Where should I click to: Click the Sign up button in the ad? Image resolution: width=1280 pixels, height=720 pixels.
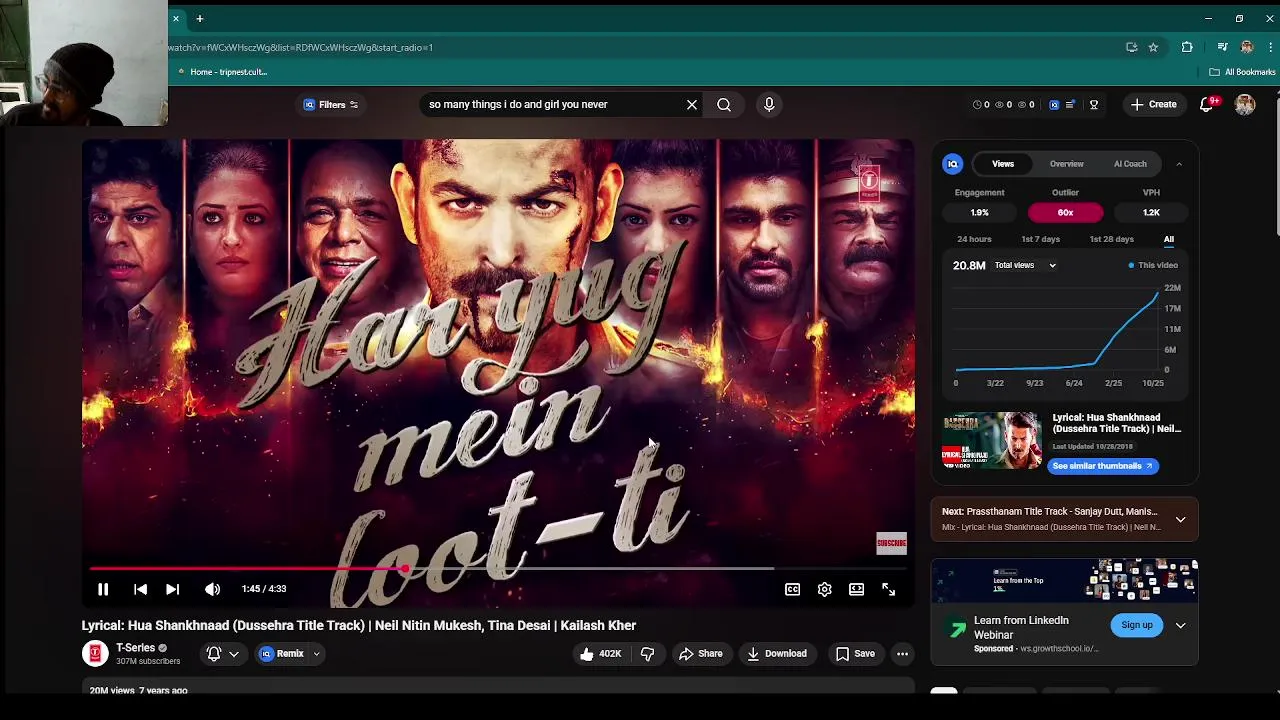(1136, 625)
